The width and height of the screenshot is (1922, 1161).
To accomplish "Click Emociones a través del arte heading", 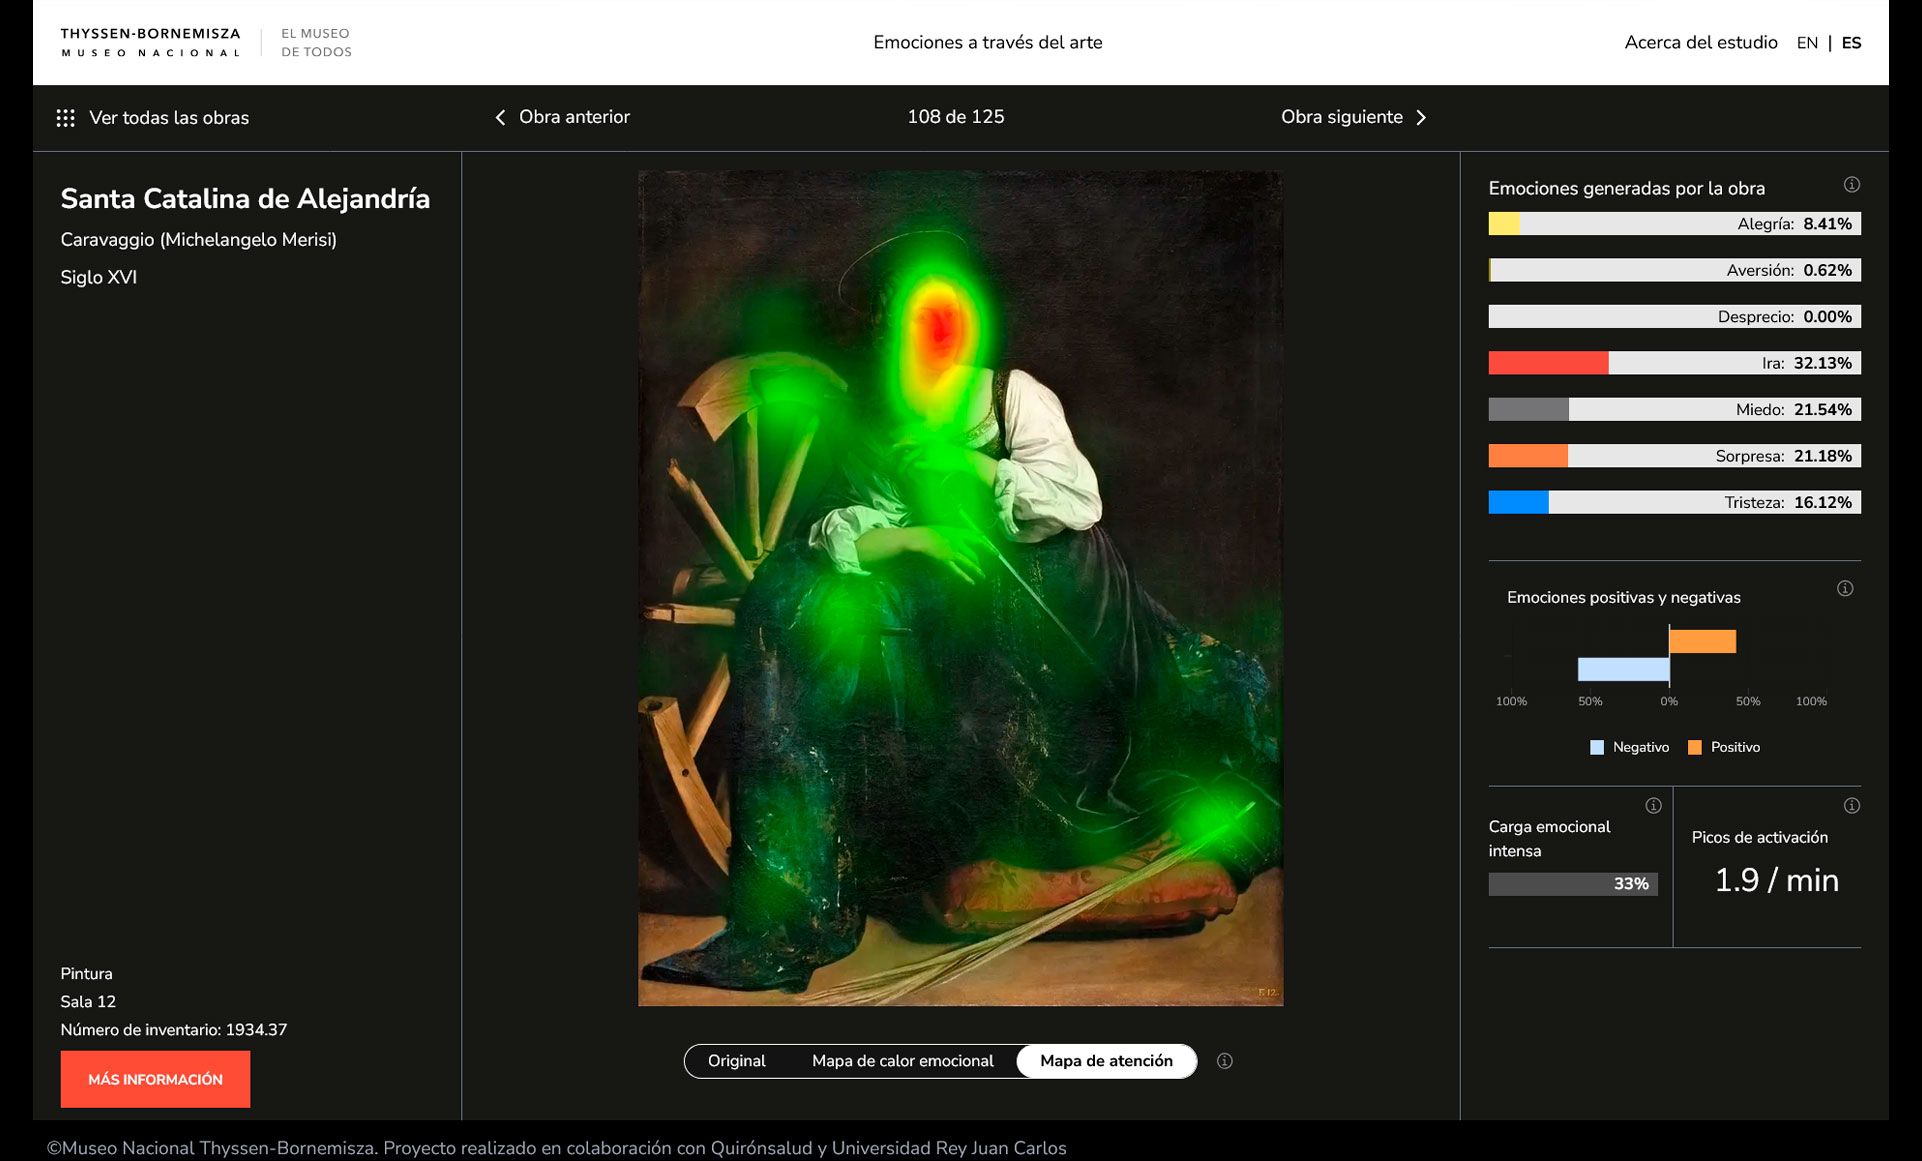I will [x=987, y=42].
